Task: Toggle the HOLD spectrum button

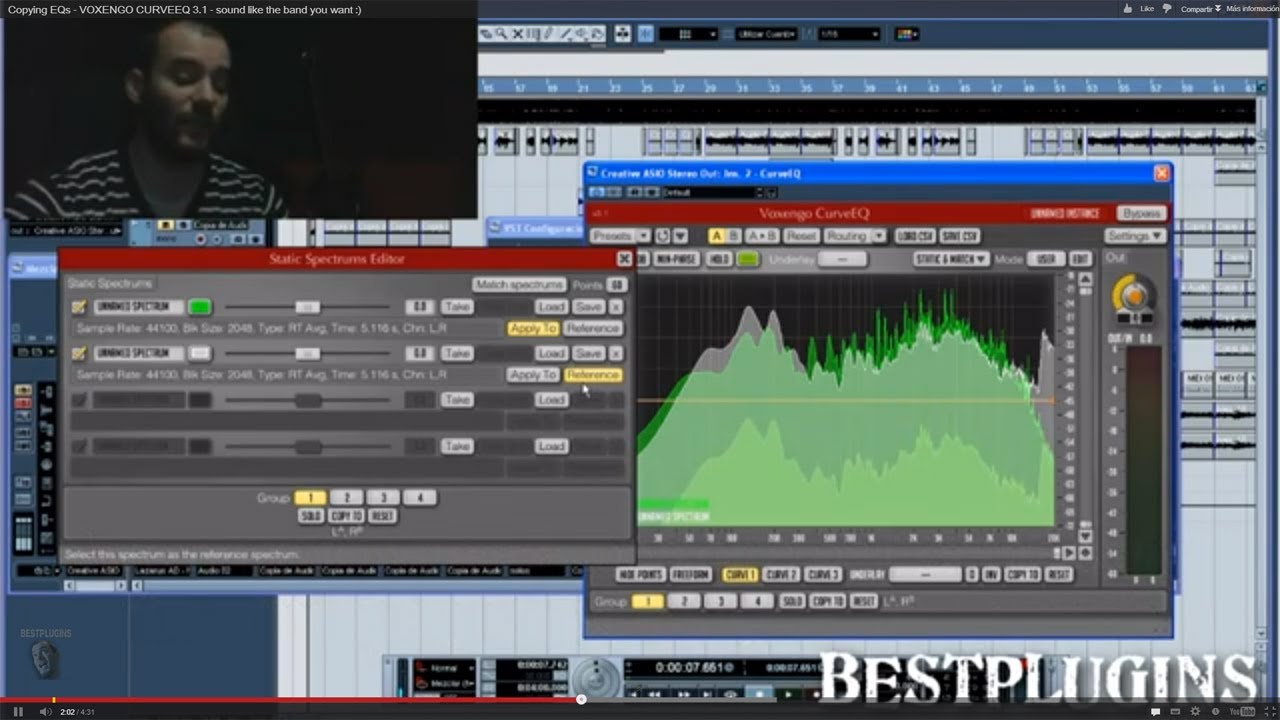Action: point(719,259)
